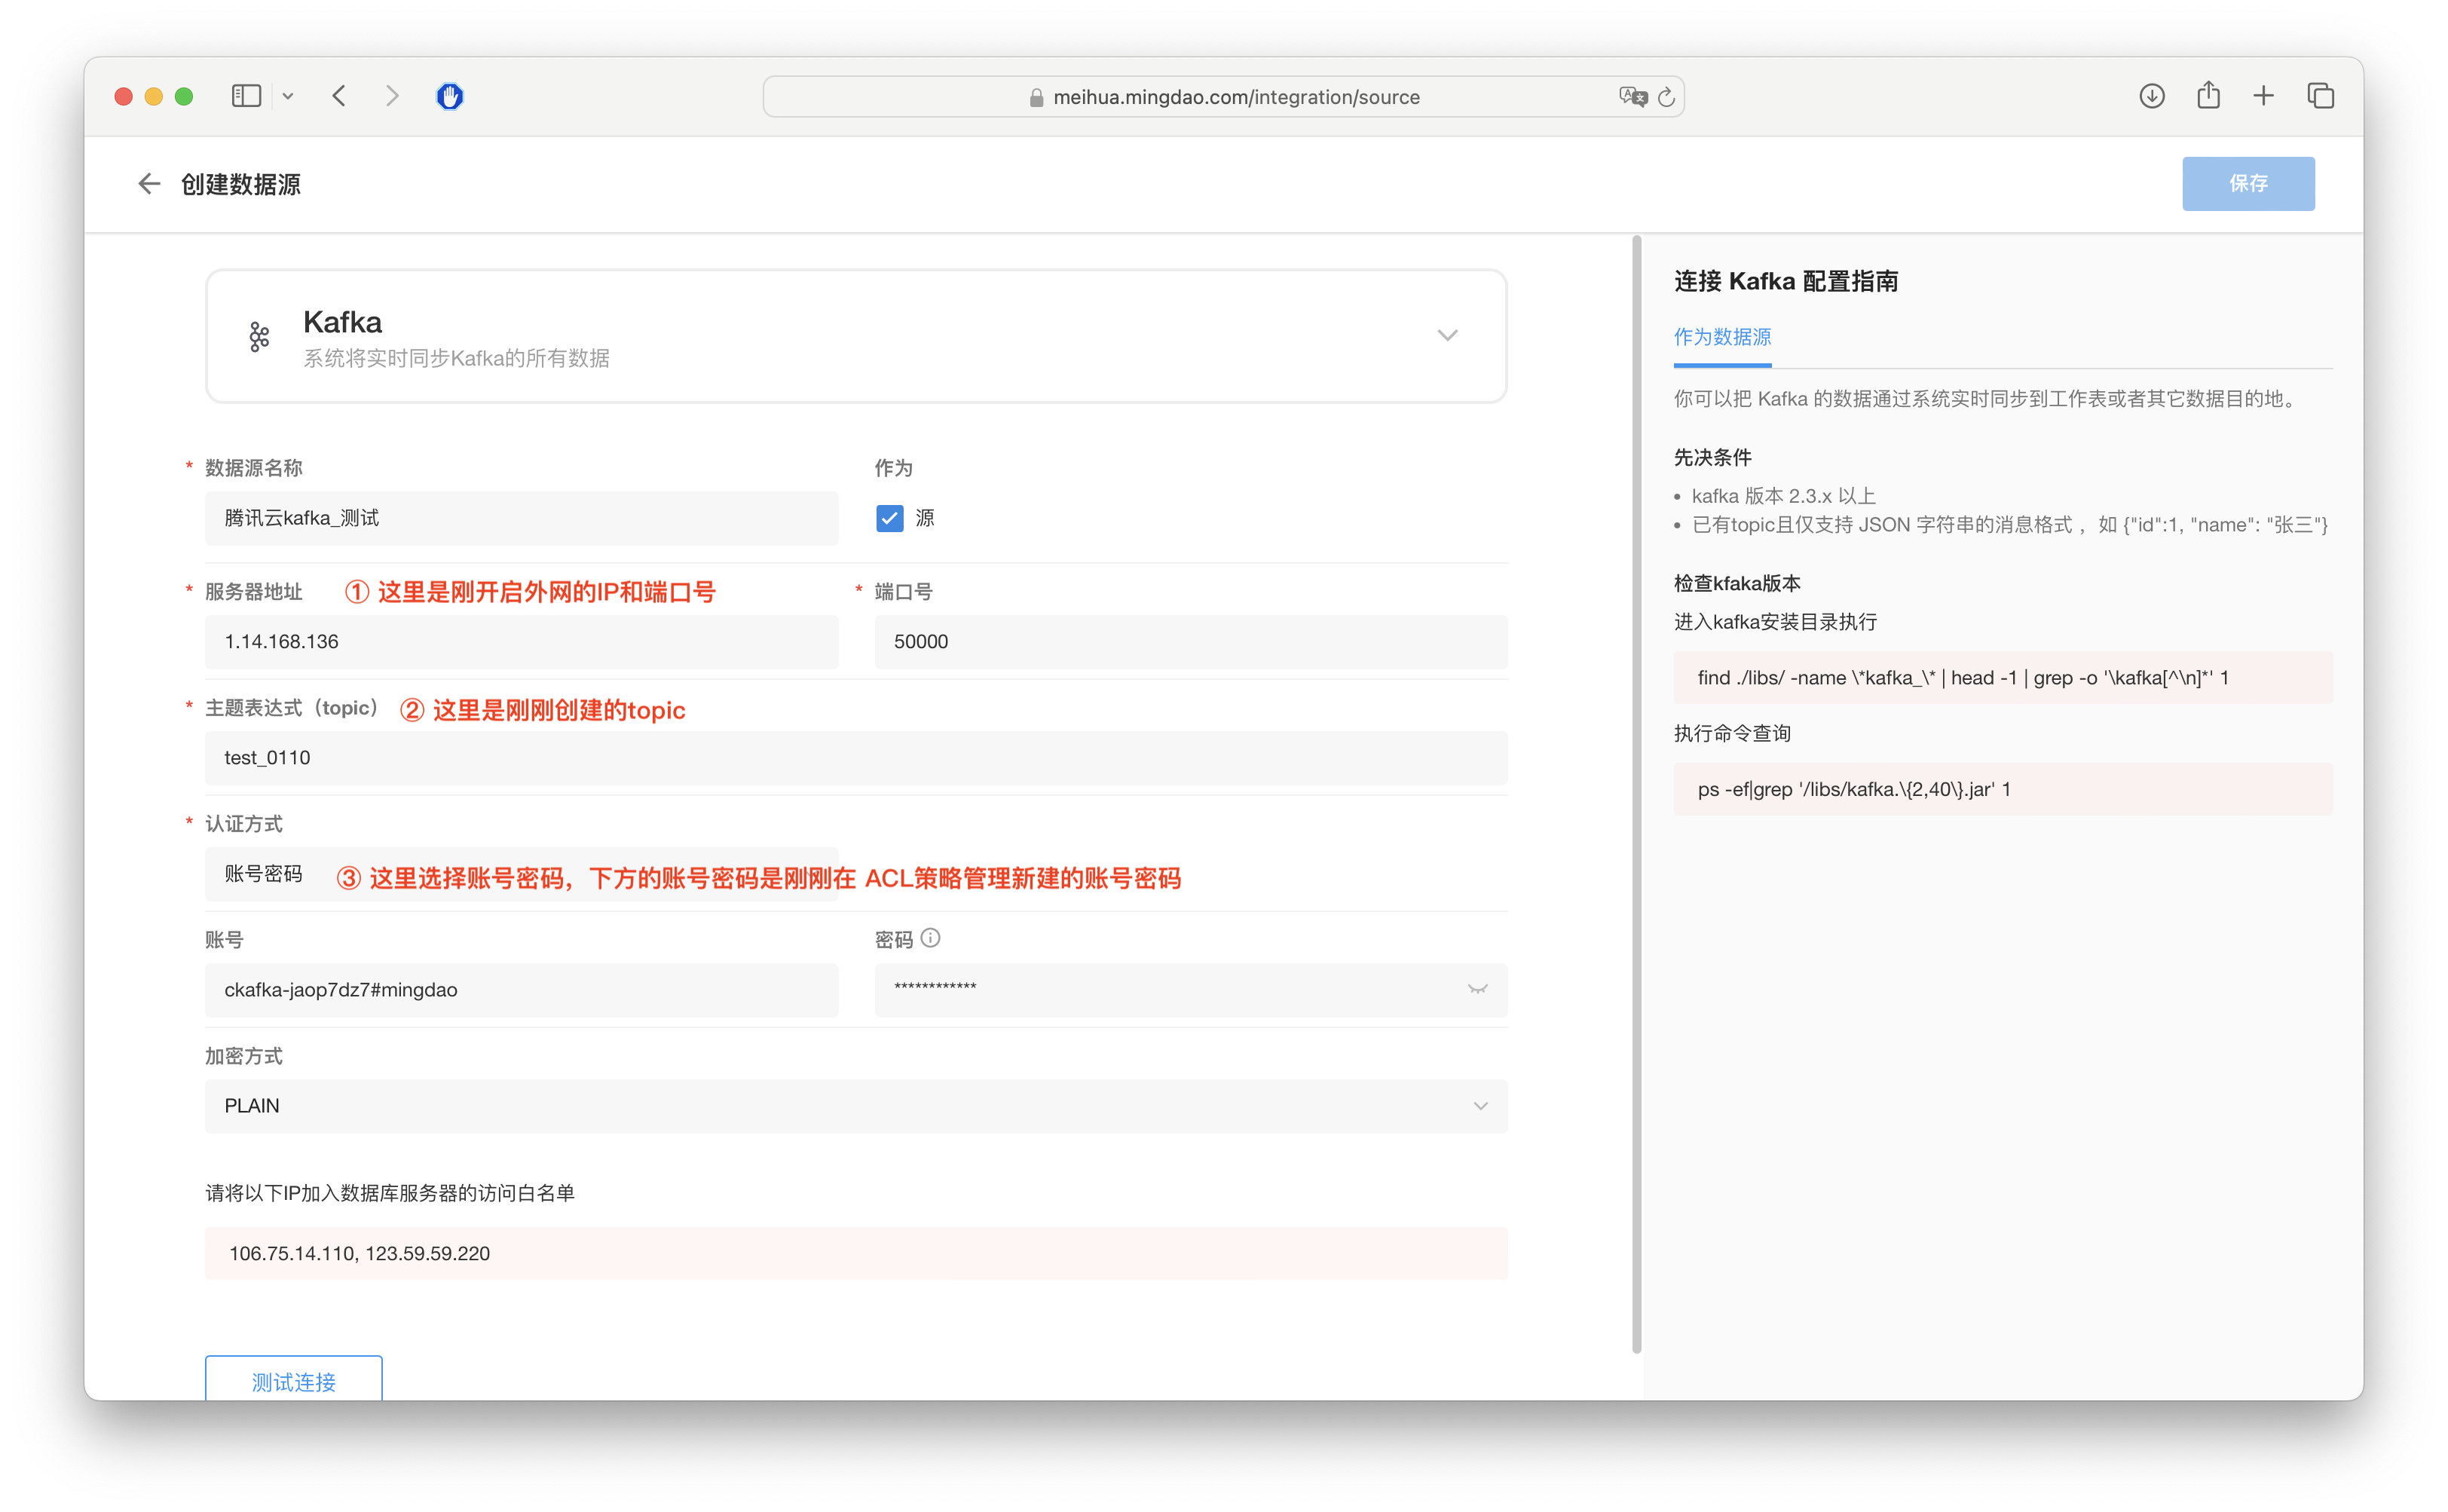Click the browser back navigation arrow
The height and width of the screenshot is (1512, 2448).
(340, 96)
